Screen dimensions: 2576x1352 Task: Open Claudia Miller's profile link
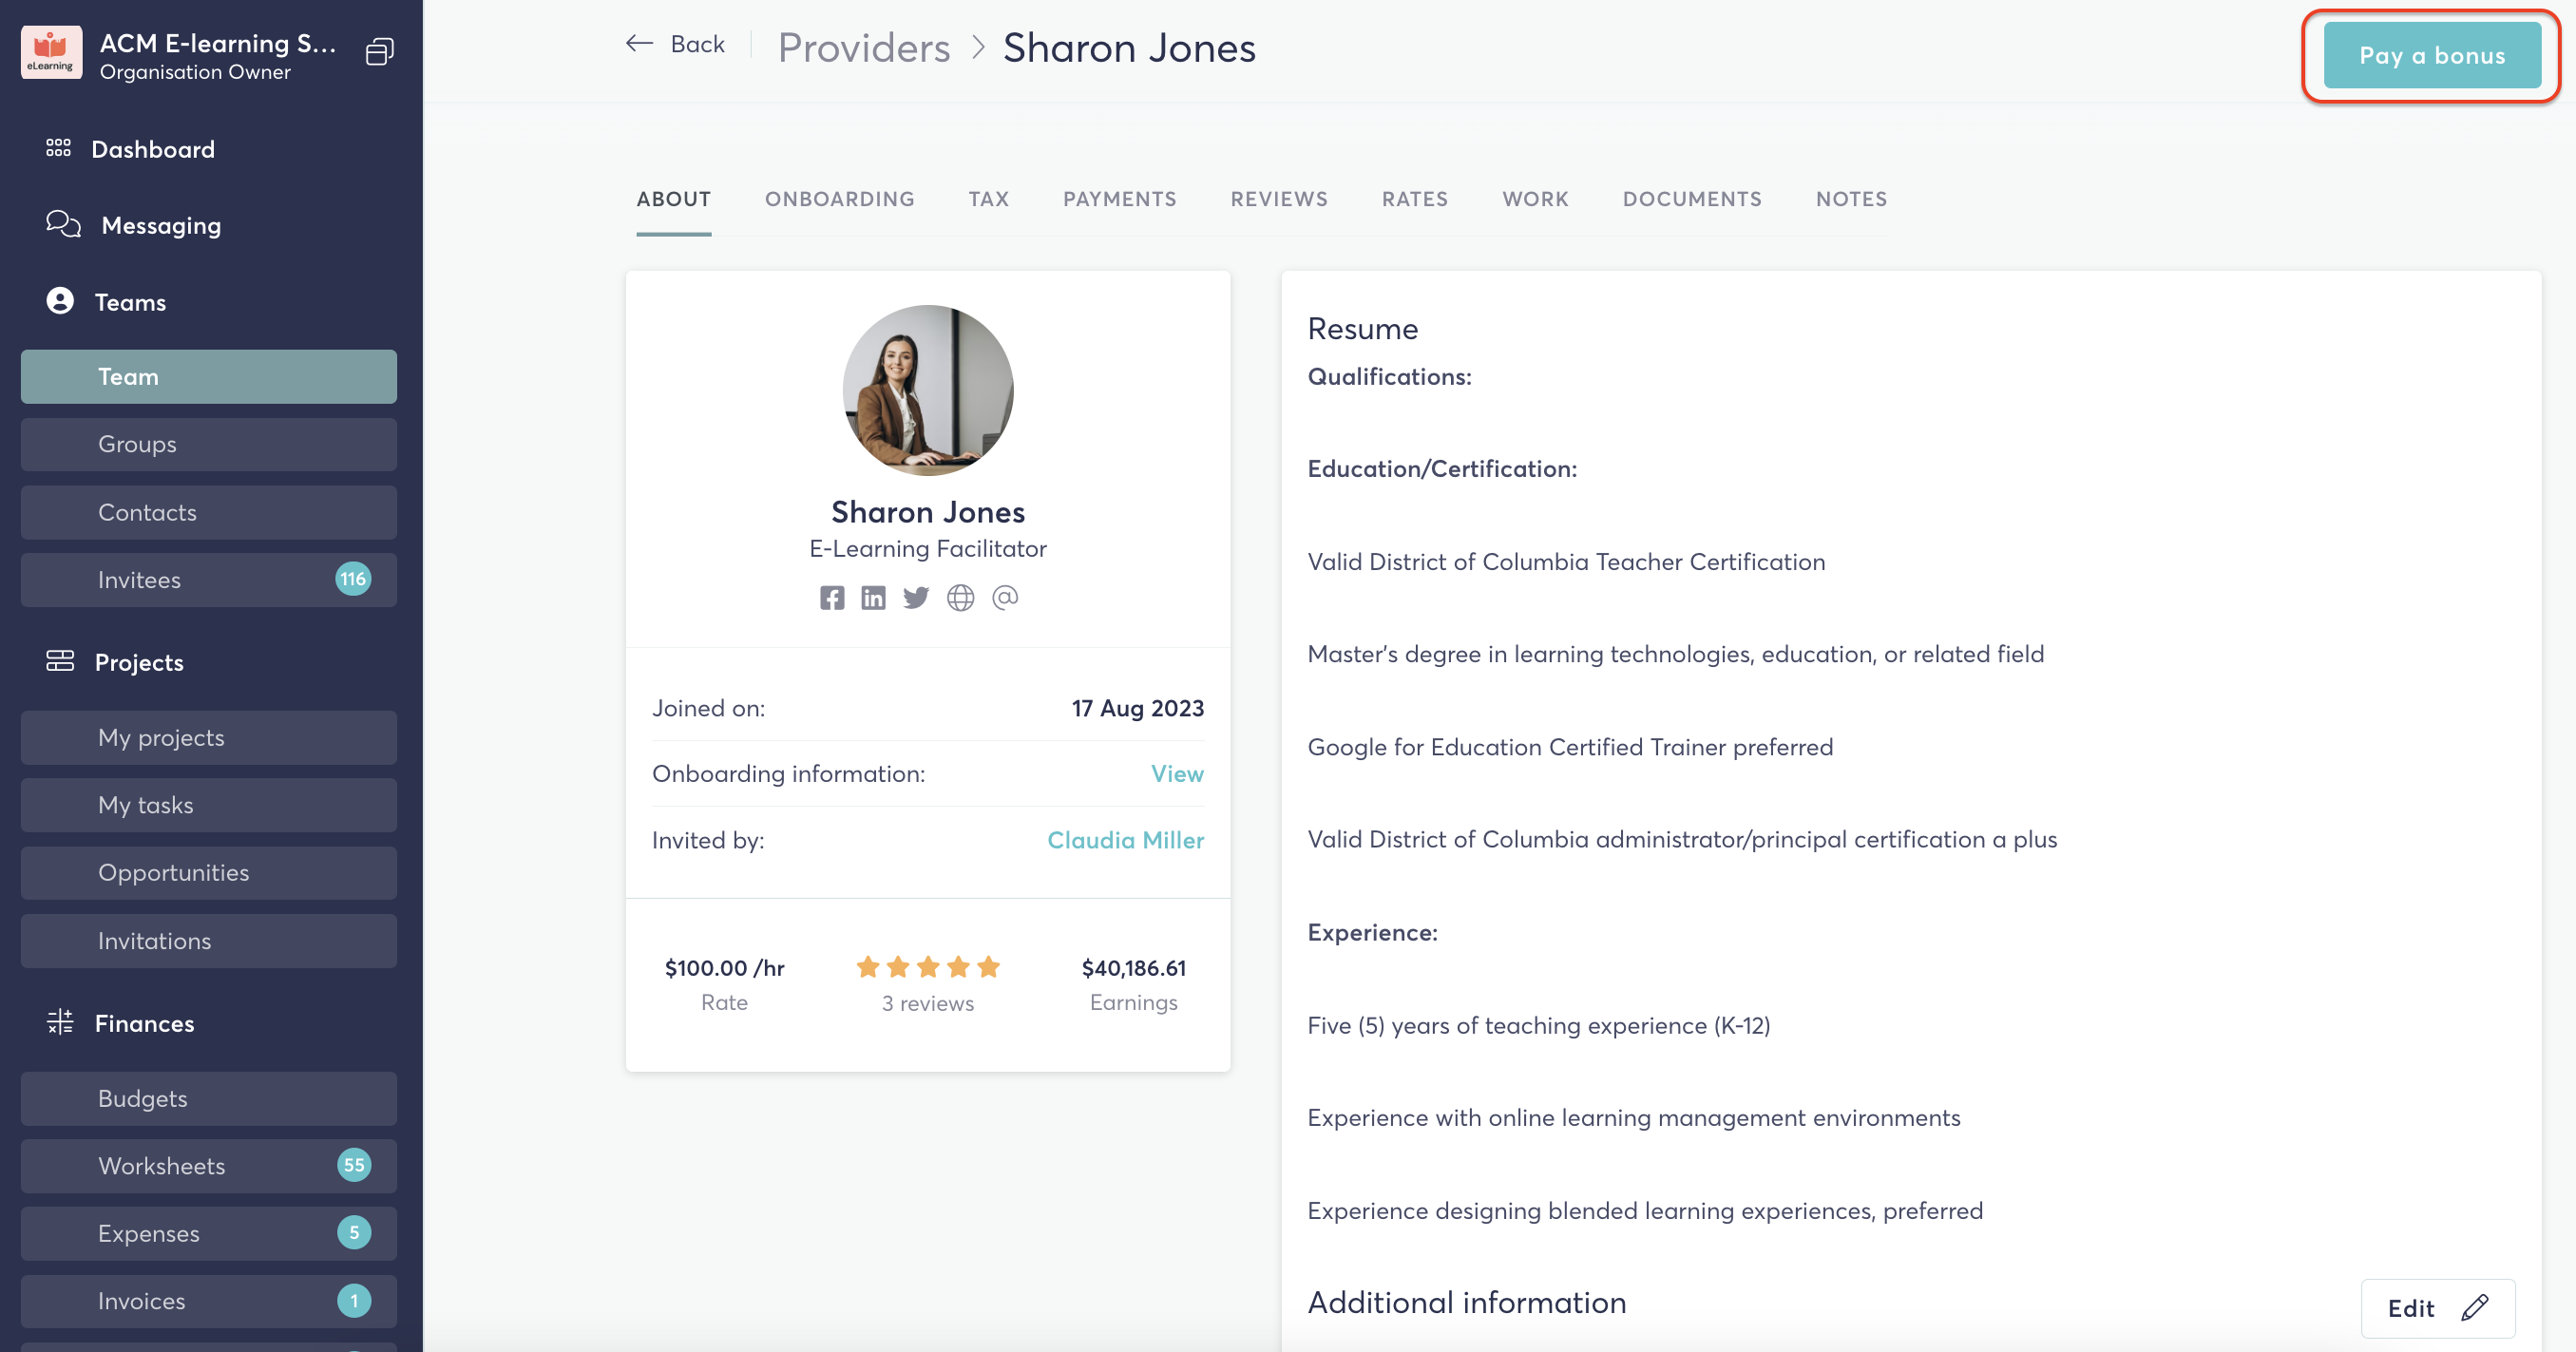pyautogui.click(x=1125, y=840)
